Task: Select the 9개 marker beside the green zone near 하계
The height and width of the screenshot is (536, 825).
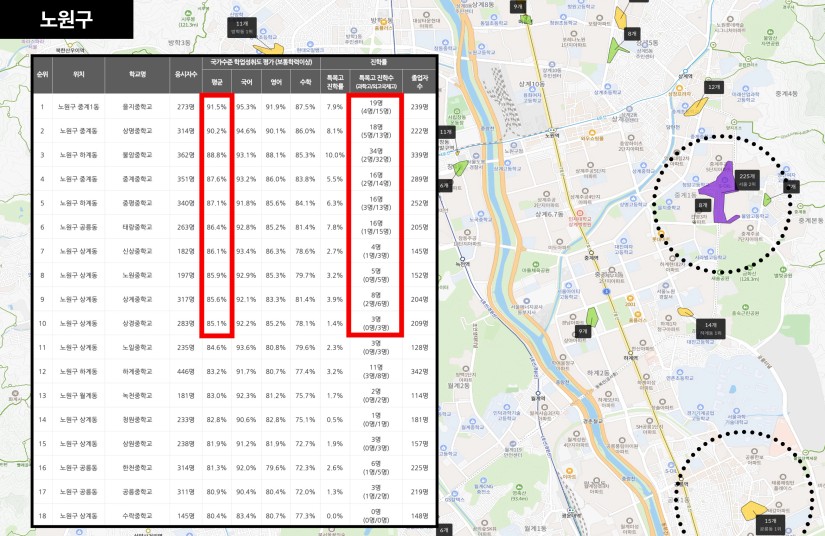Action: click(x=582, y=332)
